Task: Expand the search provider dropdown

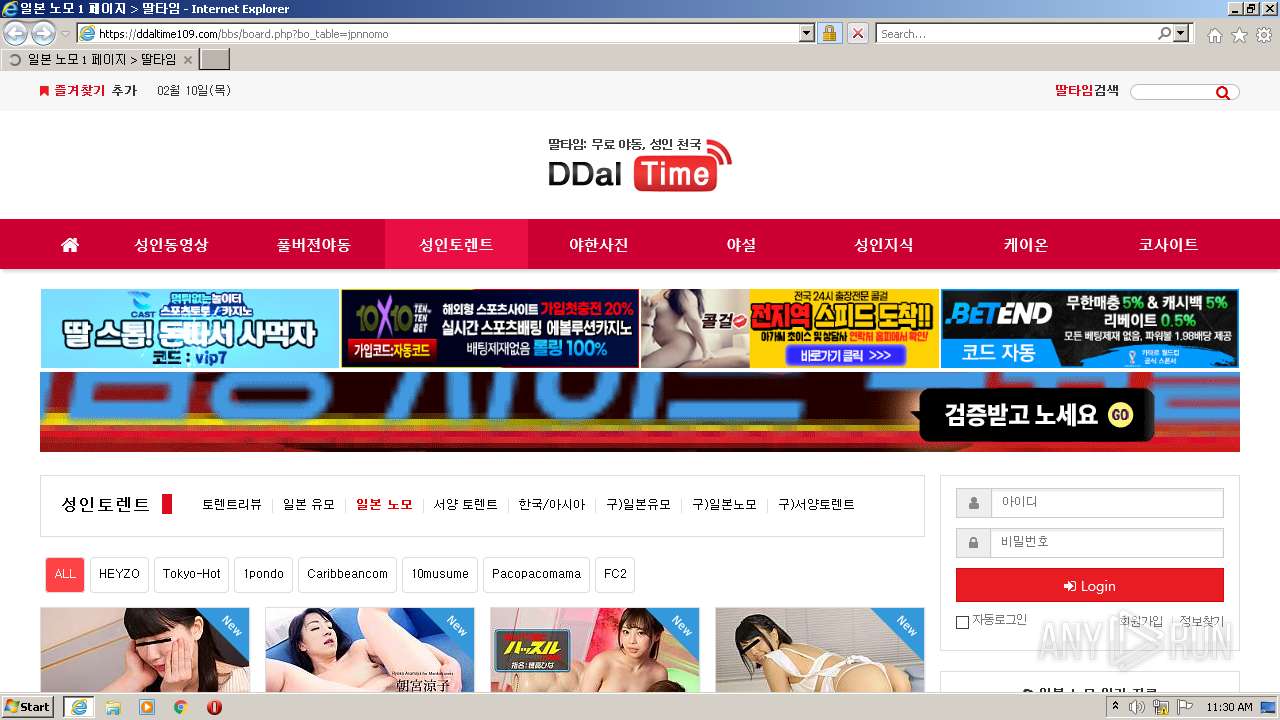Action: (1182, 33)
